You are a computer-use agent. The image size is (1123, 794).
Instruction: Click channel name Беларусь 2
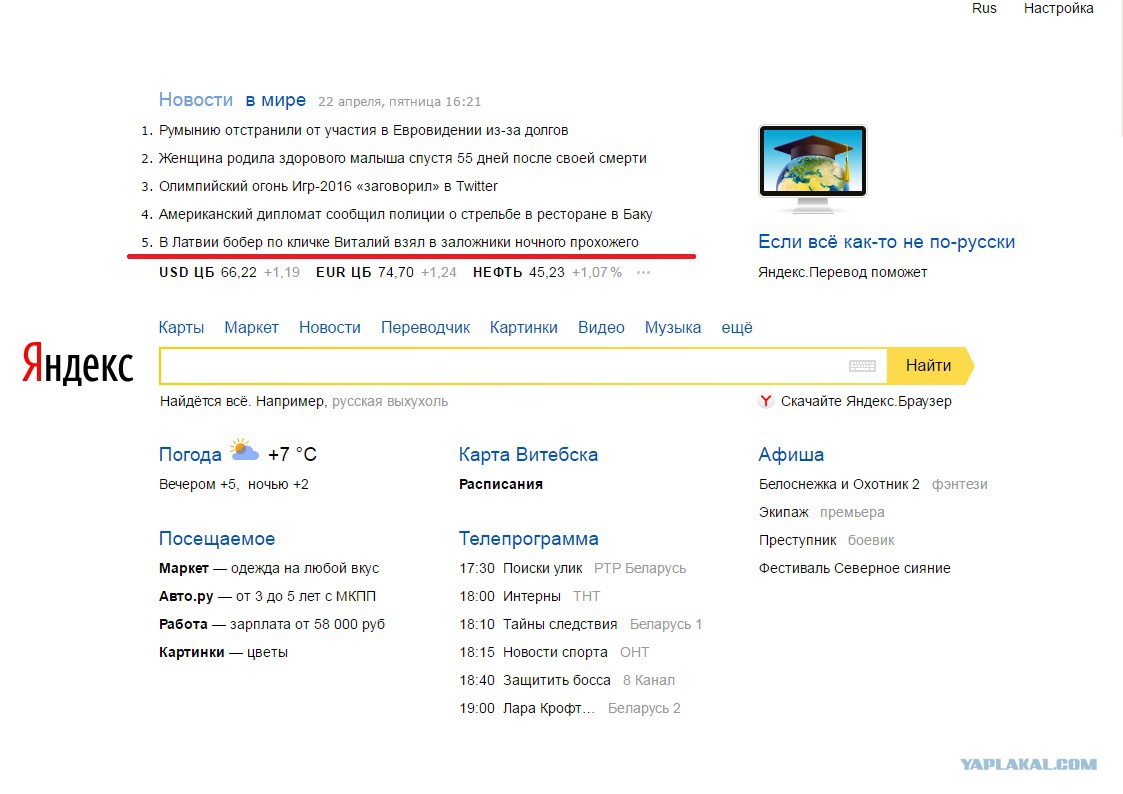coord(644,708)
